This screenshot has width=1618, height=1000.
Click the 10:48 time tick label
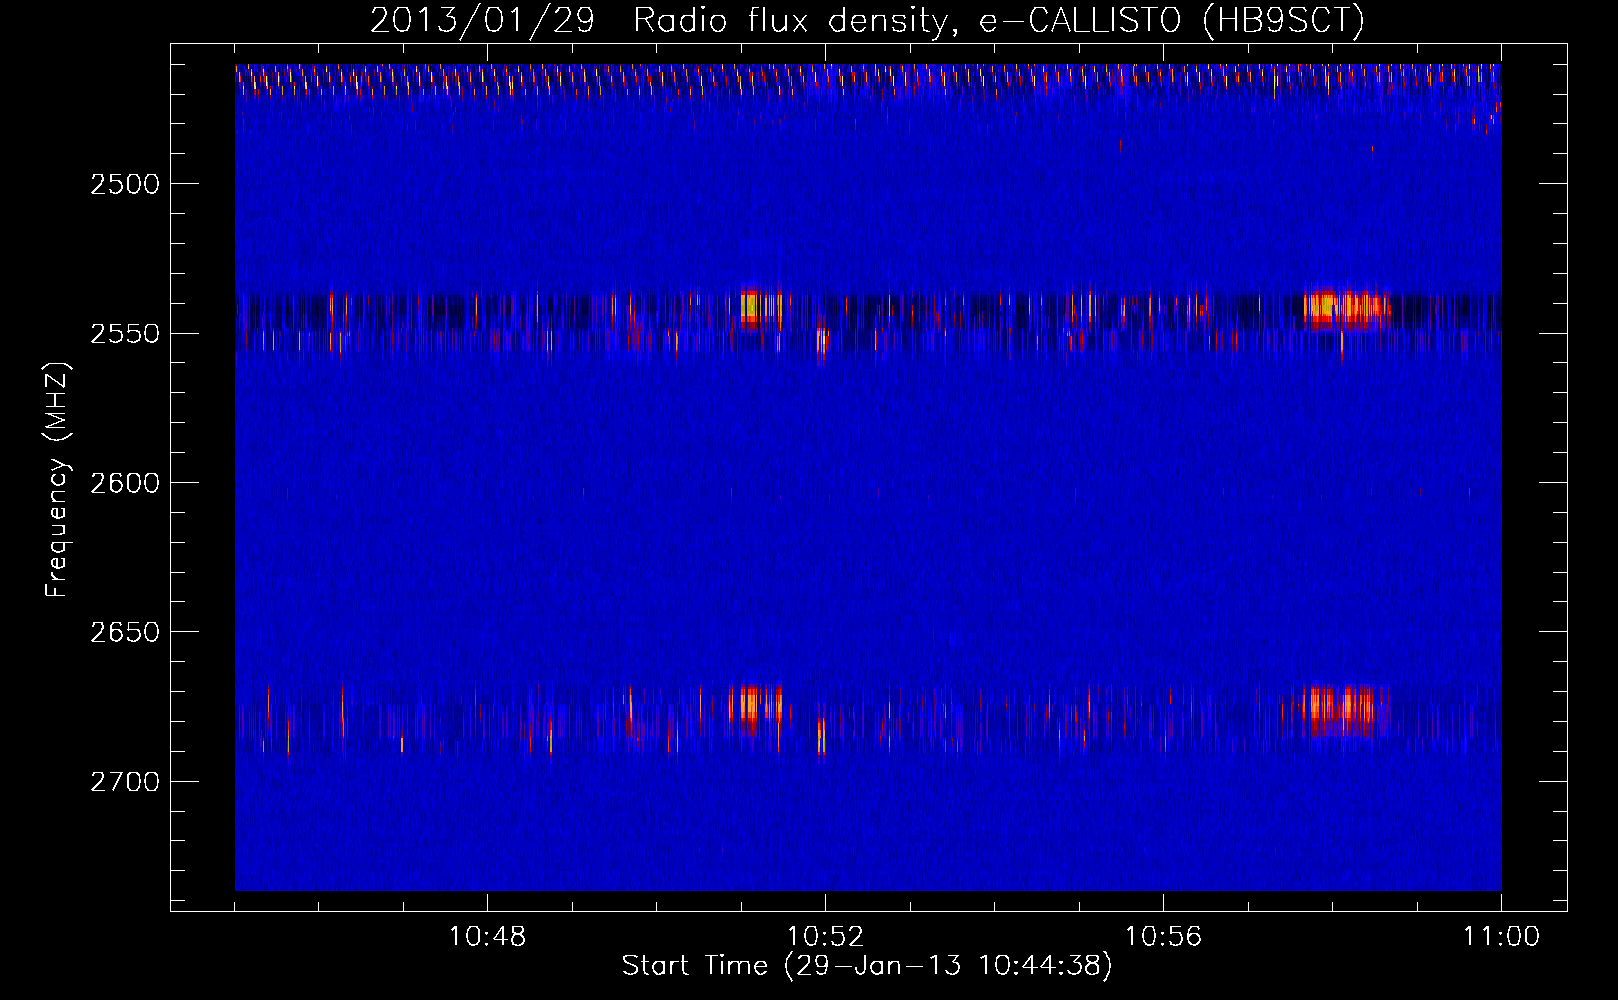(x=487, y=937)
